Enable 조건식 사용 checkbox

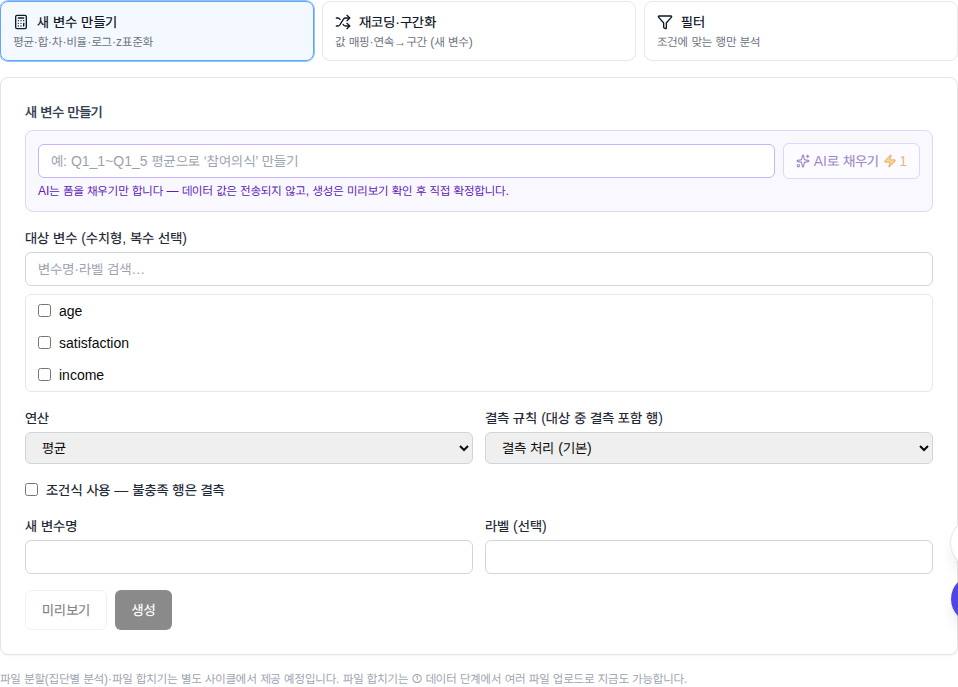point(32,489)
